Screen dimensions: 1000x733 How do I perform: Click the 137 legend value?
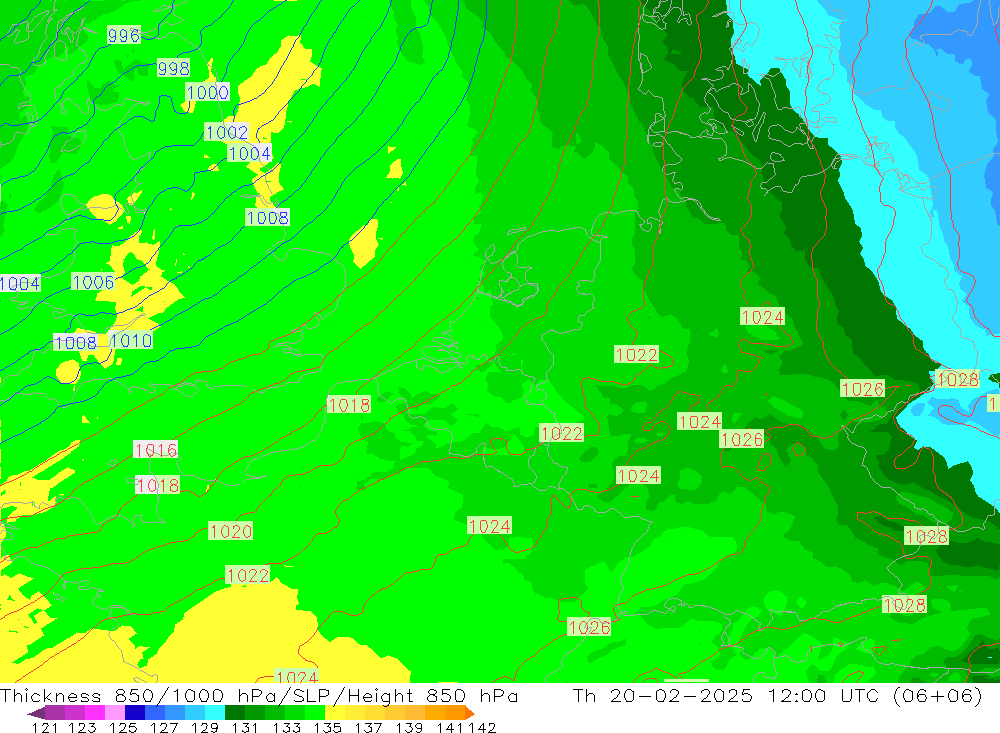tap(368, 727)
